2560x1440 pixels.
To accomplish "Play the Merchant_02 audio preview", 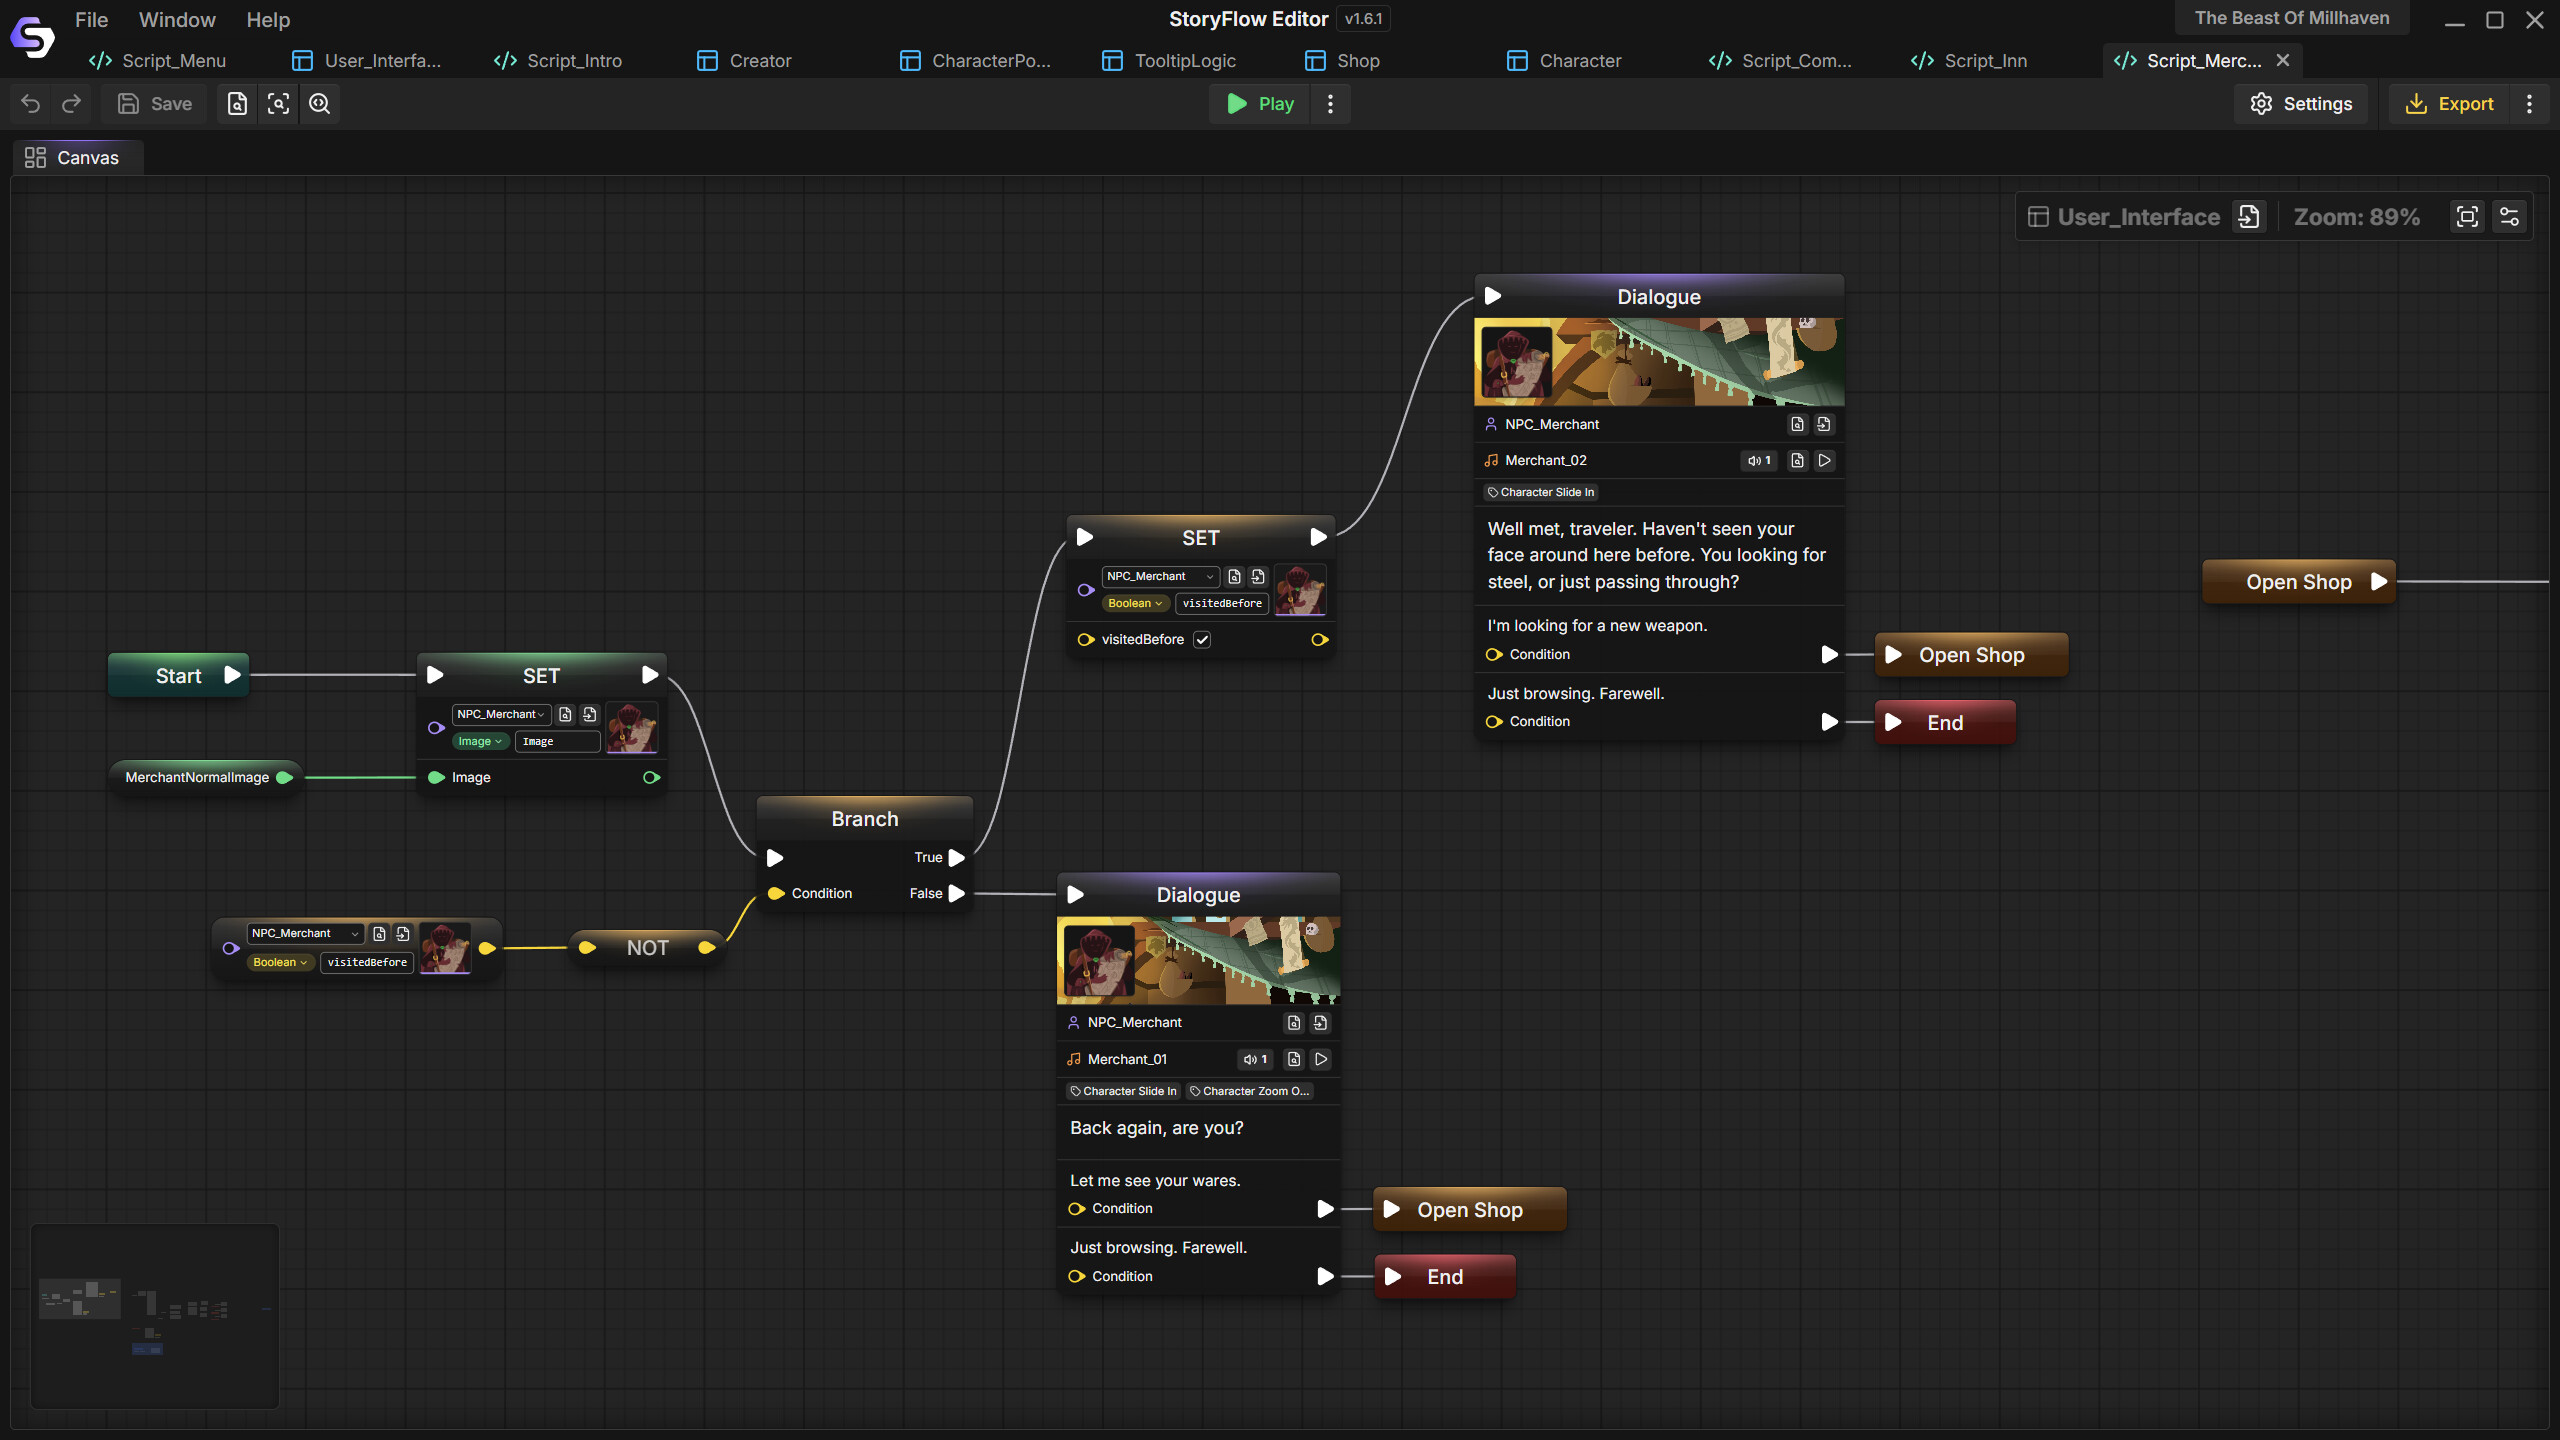I will click(1824, 460).
